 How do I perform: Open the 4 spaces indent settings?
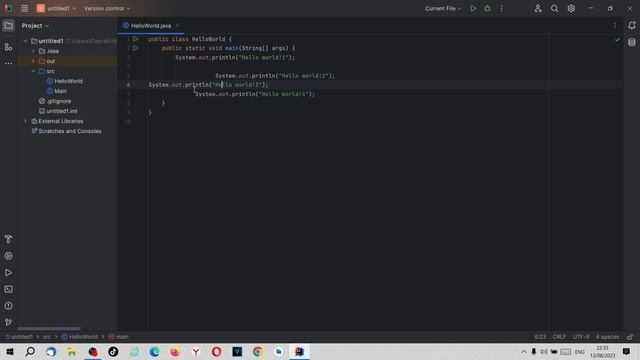[x=607, y=337]
